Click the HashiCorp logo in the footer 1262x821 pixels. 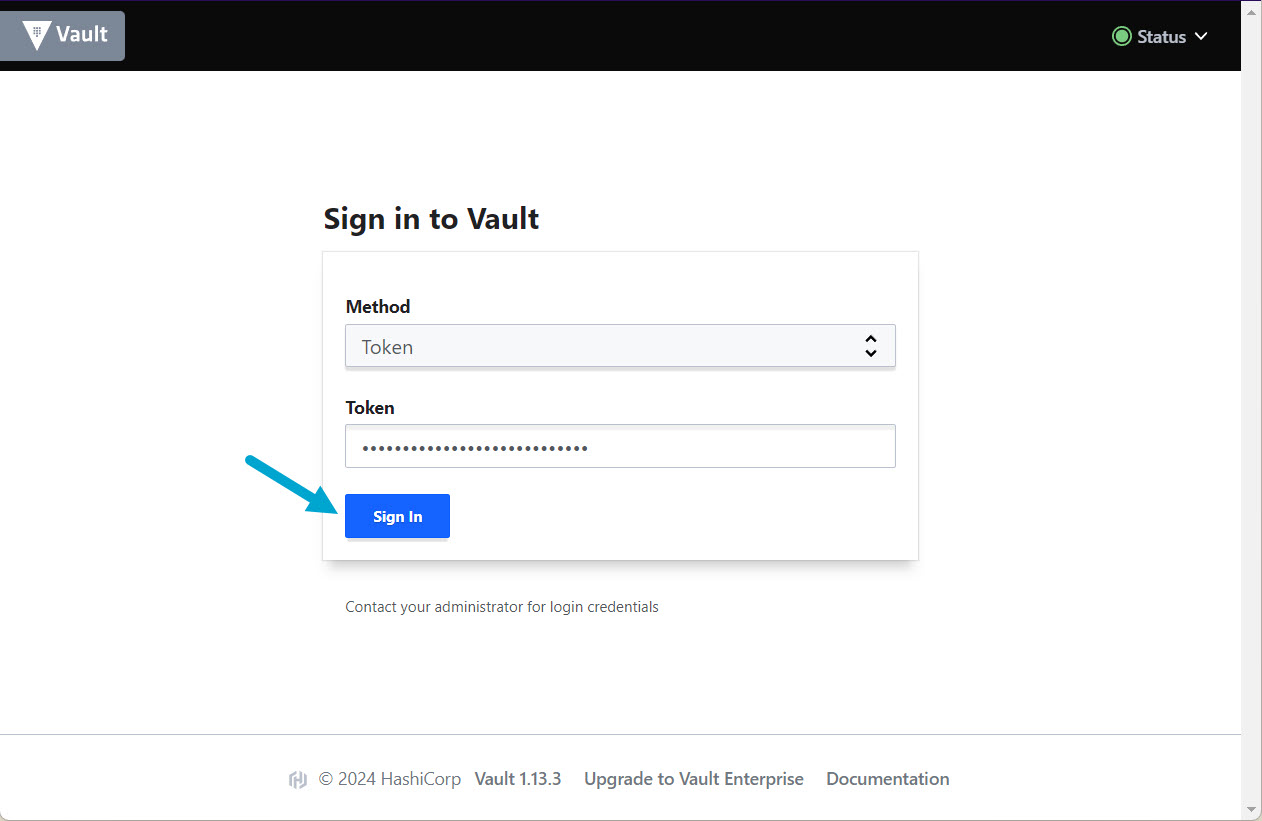[x=298, y=778]
